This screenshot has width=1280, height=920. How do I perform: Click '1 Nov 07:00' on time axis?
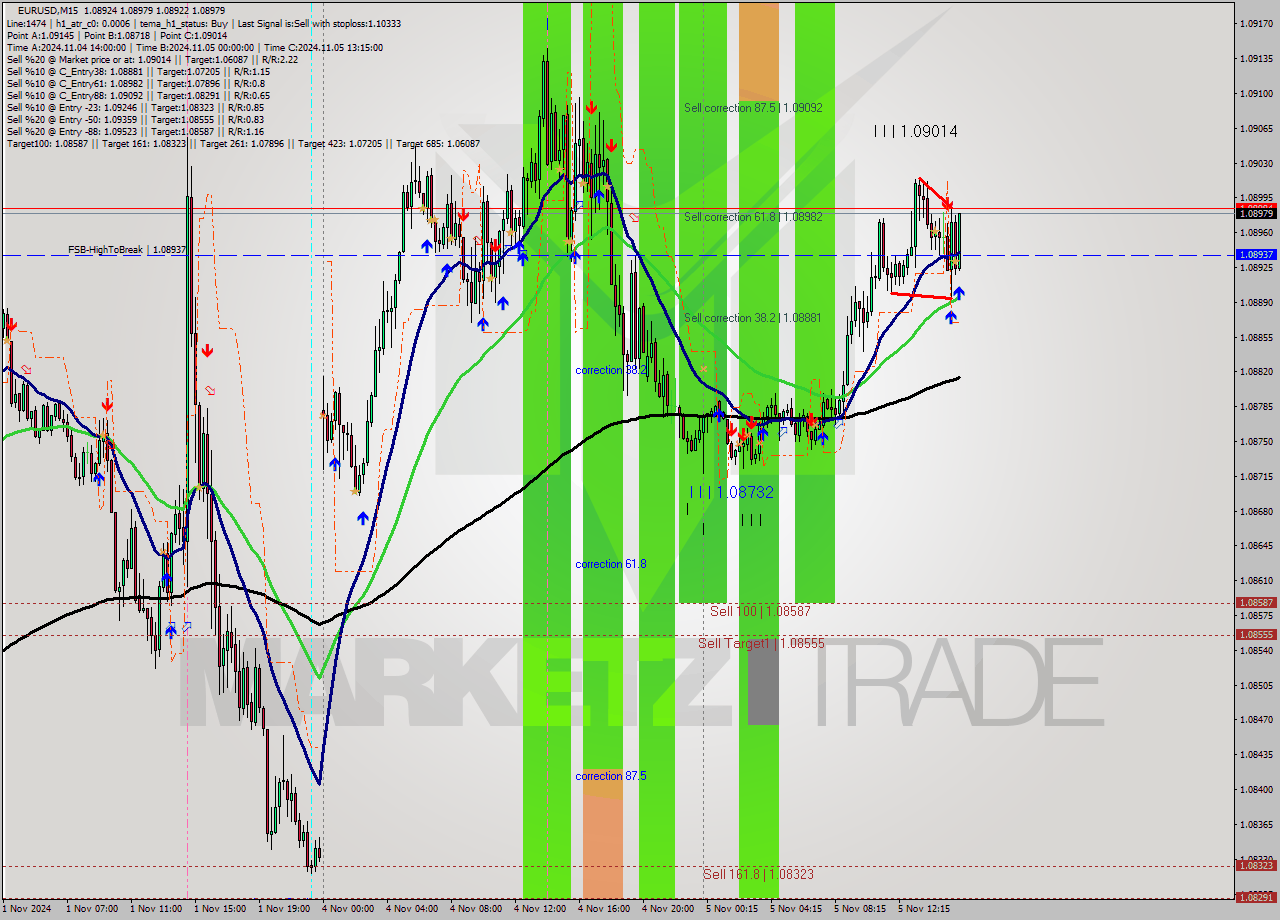[x=92, y=909]
